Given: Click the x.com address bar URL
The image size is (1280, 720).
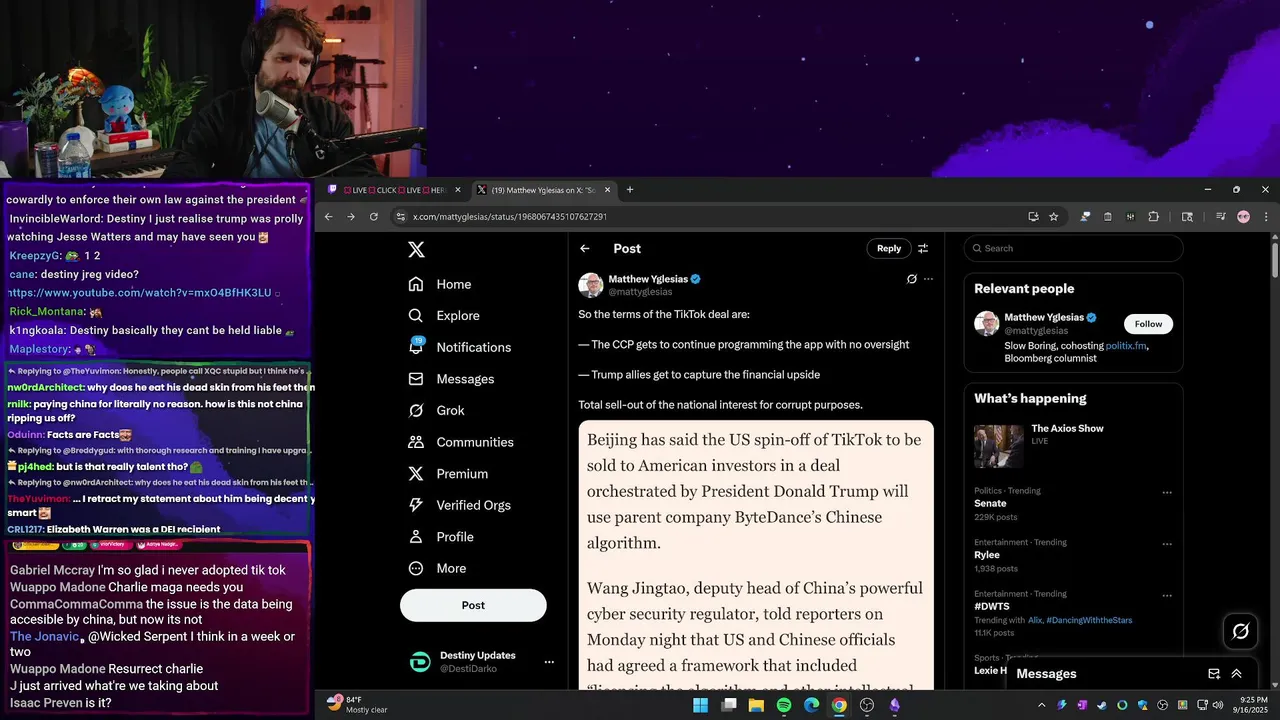Looking at the screenshot, I should (510, 217).
